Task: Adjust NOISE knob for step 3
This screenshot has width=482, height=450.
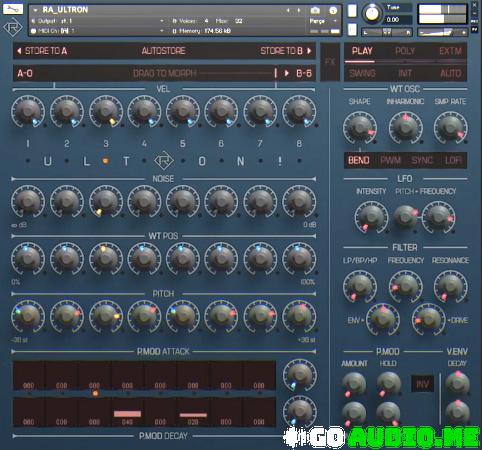Action: click(x=106, y=201)
